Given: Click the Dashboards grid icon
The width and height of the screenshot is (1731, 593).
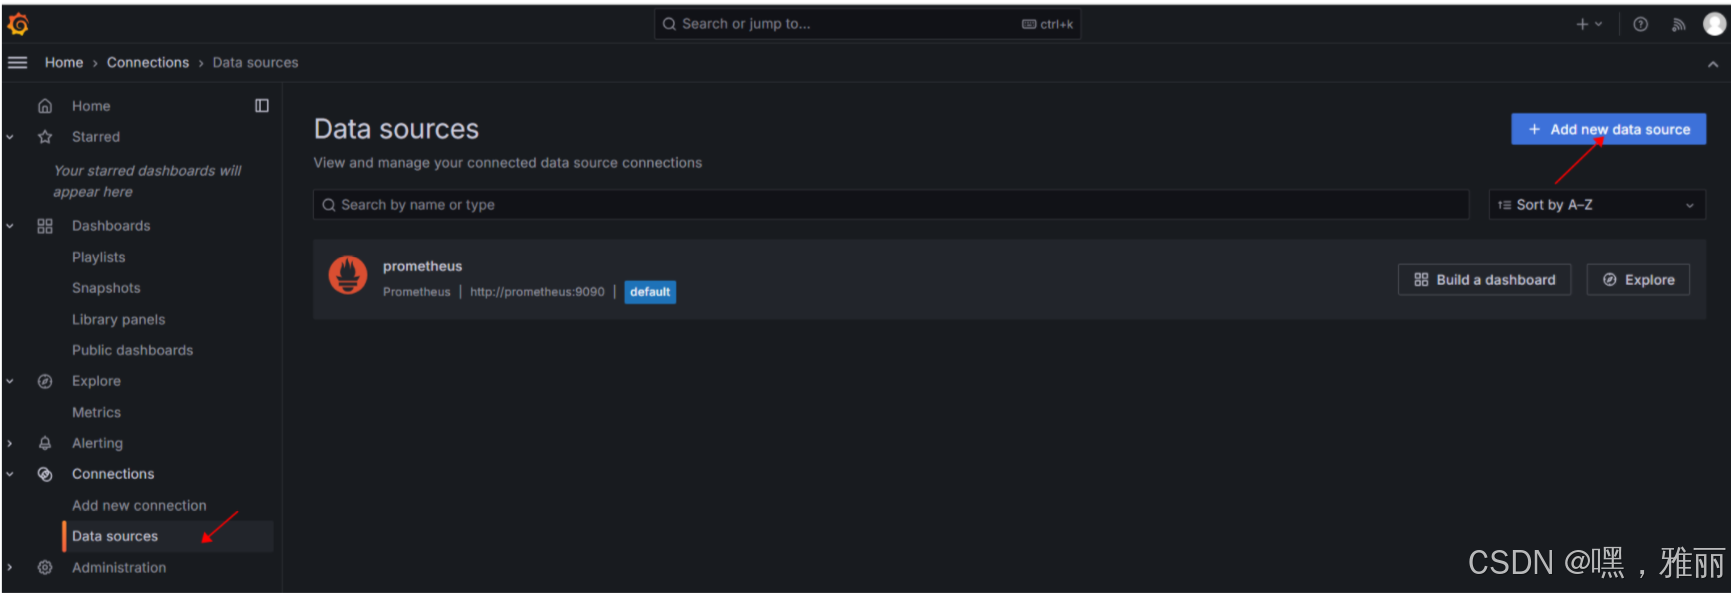Looking at the screenshot, I should [x=45, y=226].
